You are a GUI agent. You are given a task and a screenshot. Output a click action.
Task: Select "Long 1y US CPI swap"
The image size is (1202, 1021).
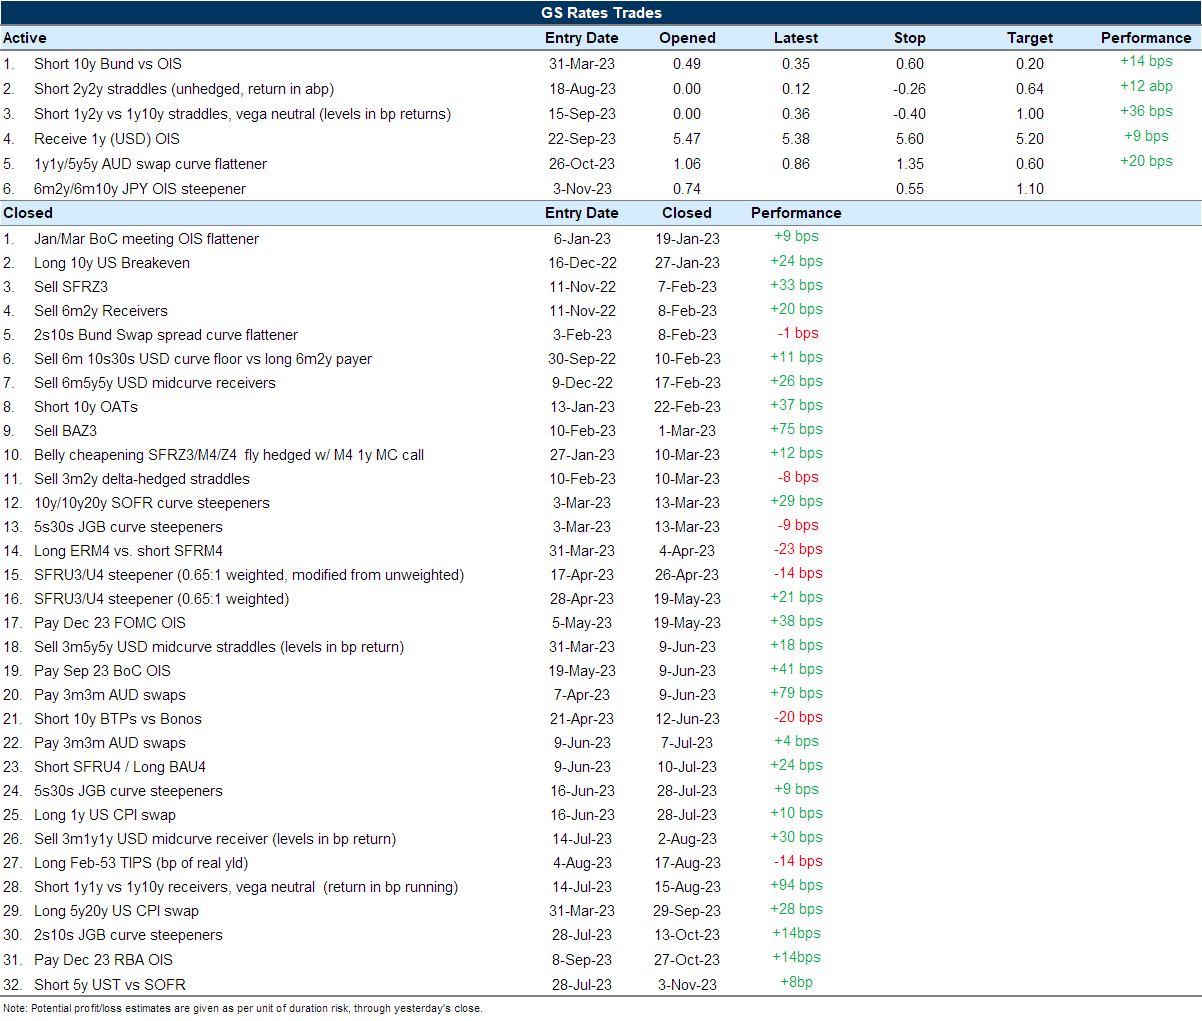point(105,815)
